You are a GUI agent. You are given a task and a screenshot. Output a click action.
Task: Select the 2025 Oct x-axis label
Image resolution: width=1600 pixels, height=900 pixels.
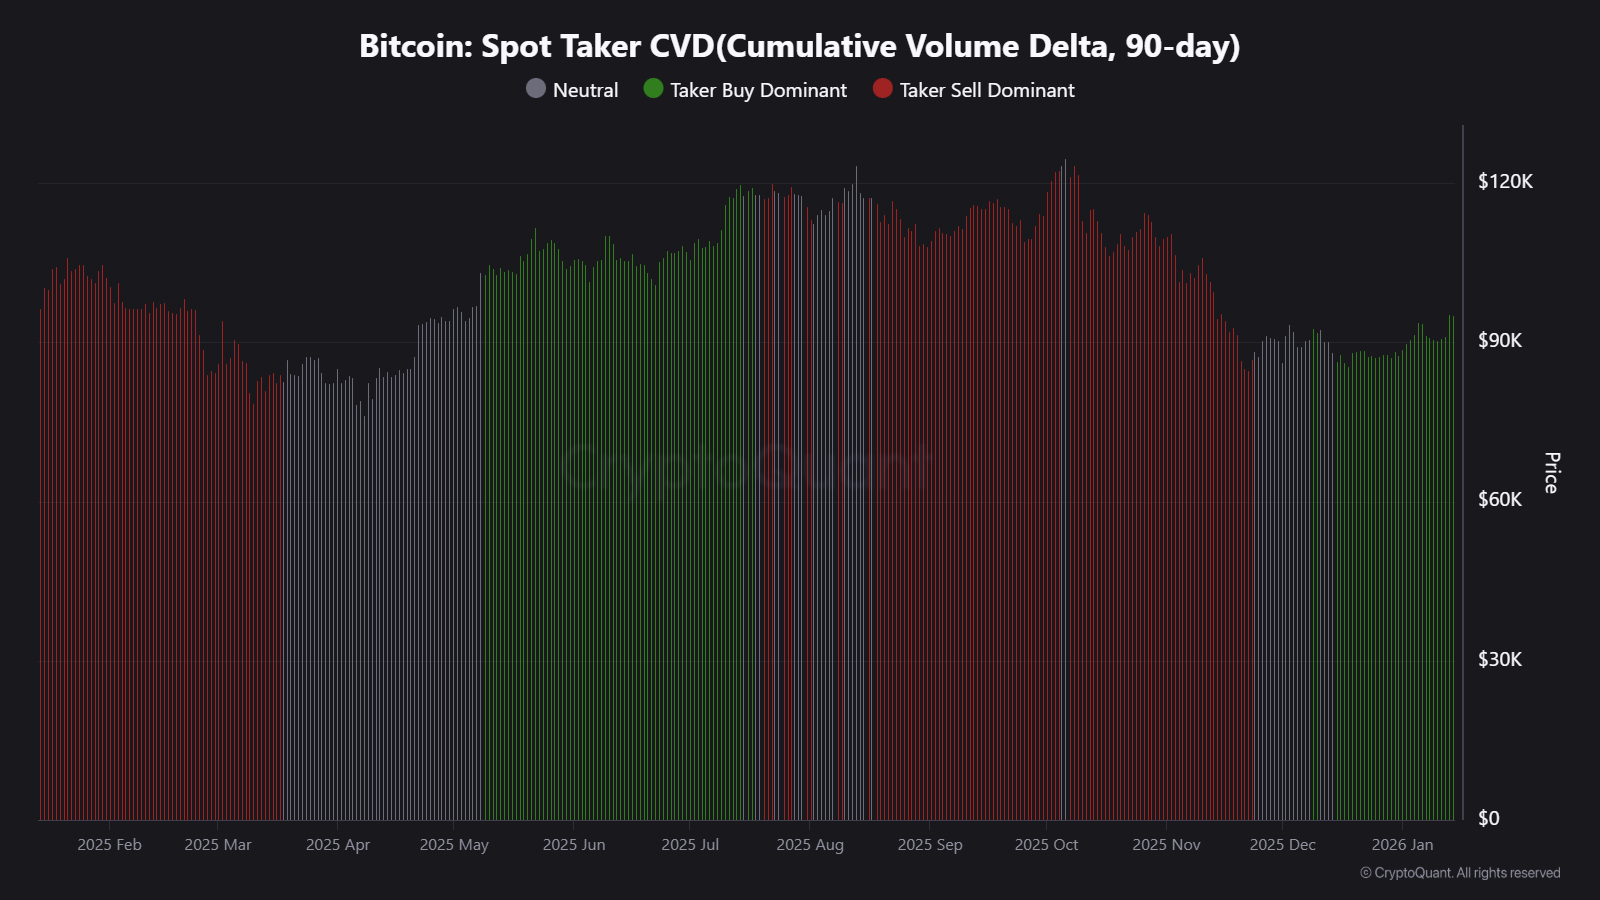pos(1046,845)
